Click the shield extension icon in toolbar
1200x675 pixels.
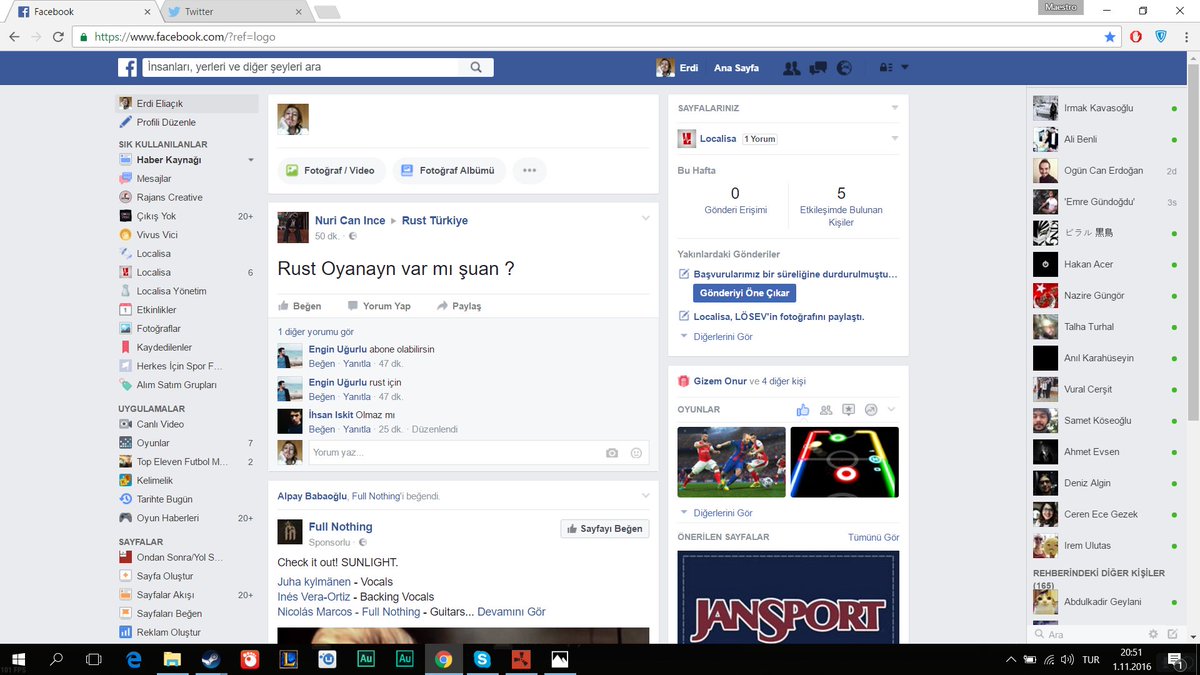click(1161, 36)
